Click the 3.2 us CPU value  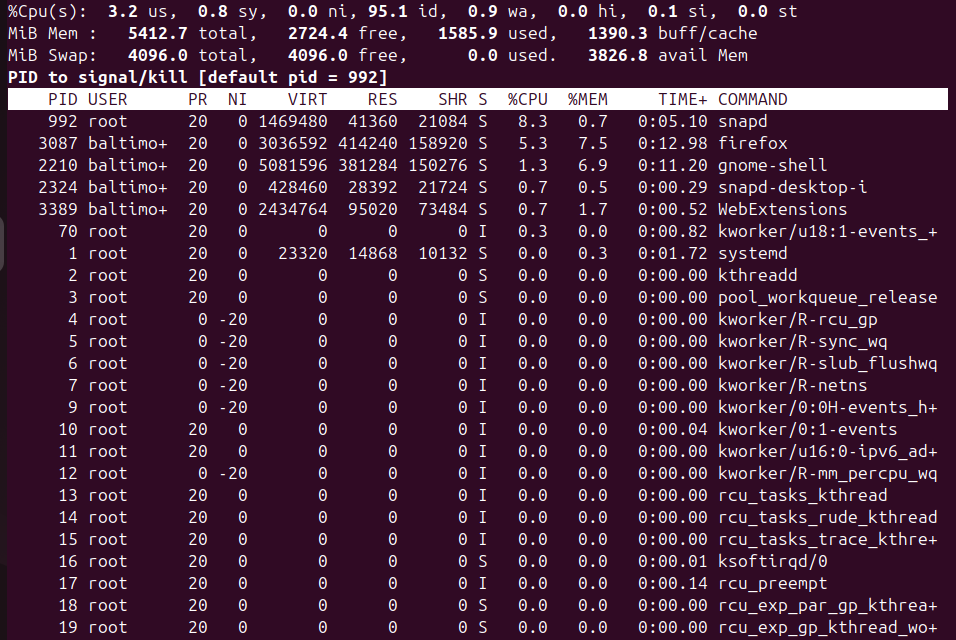pyautogui.click(x=123, y=11)
